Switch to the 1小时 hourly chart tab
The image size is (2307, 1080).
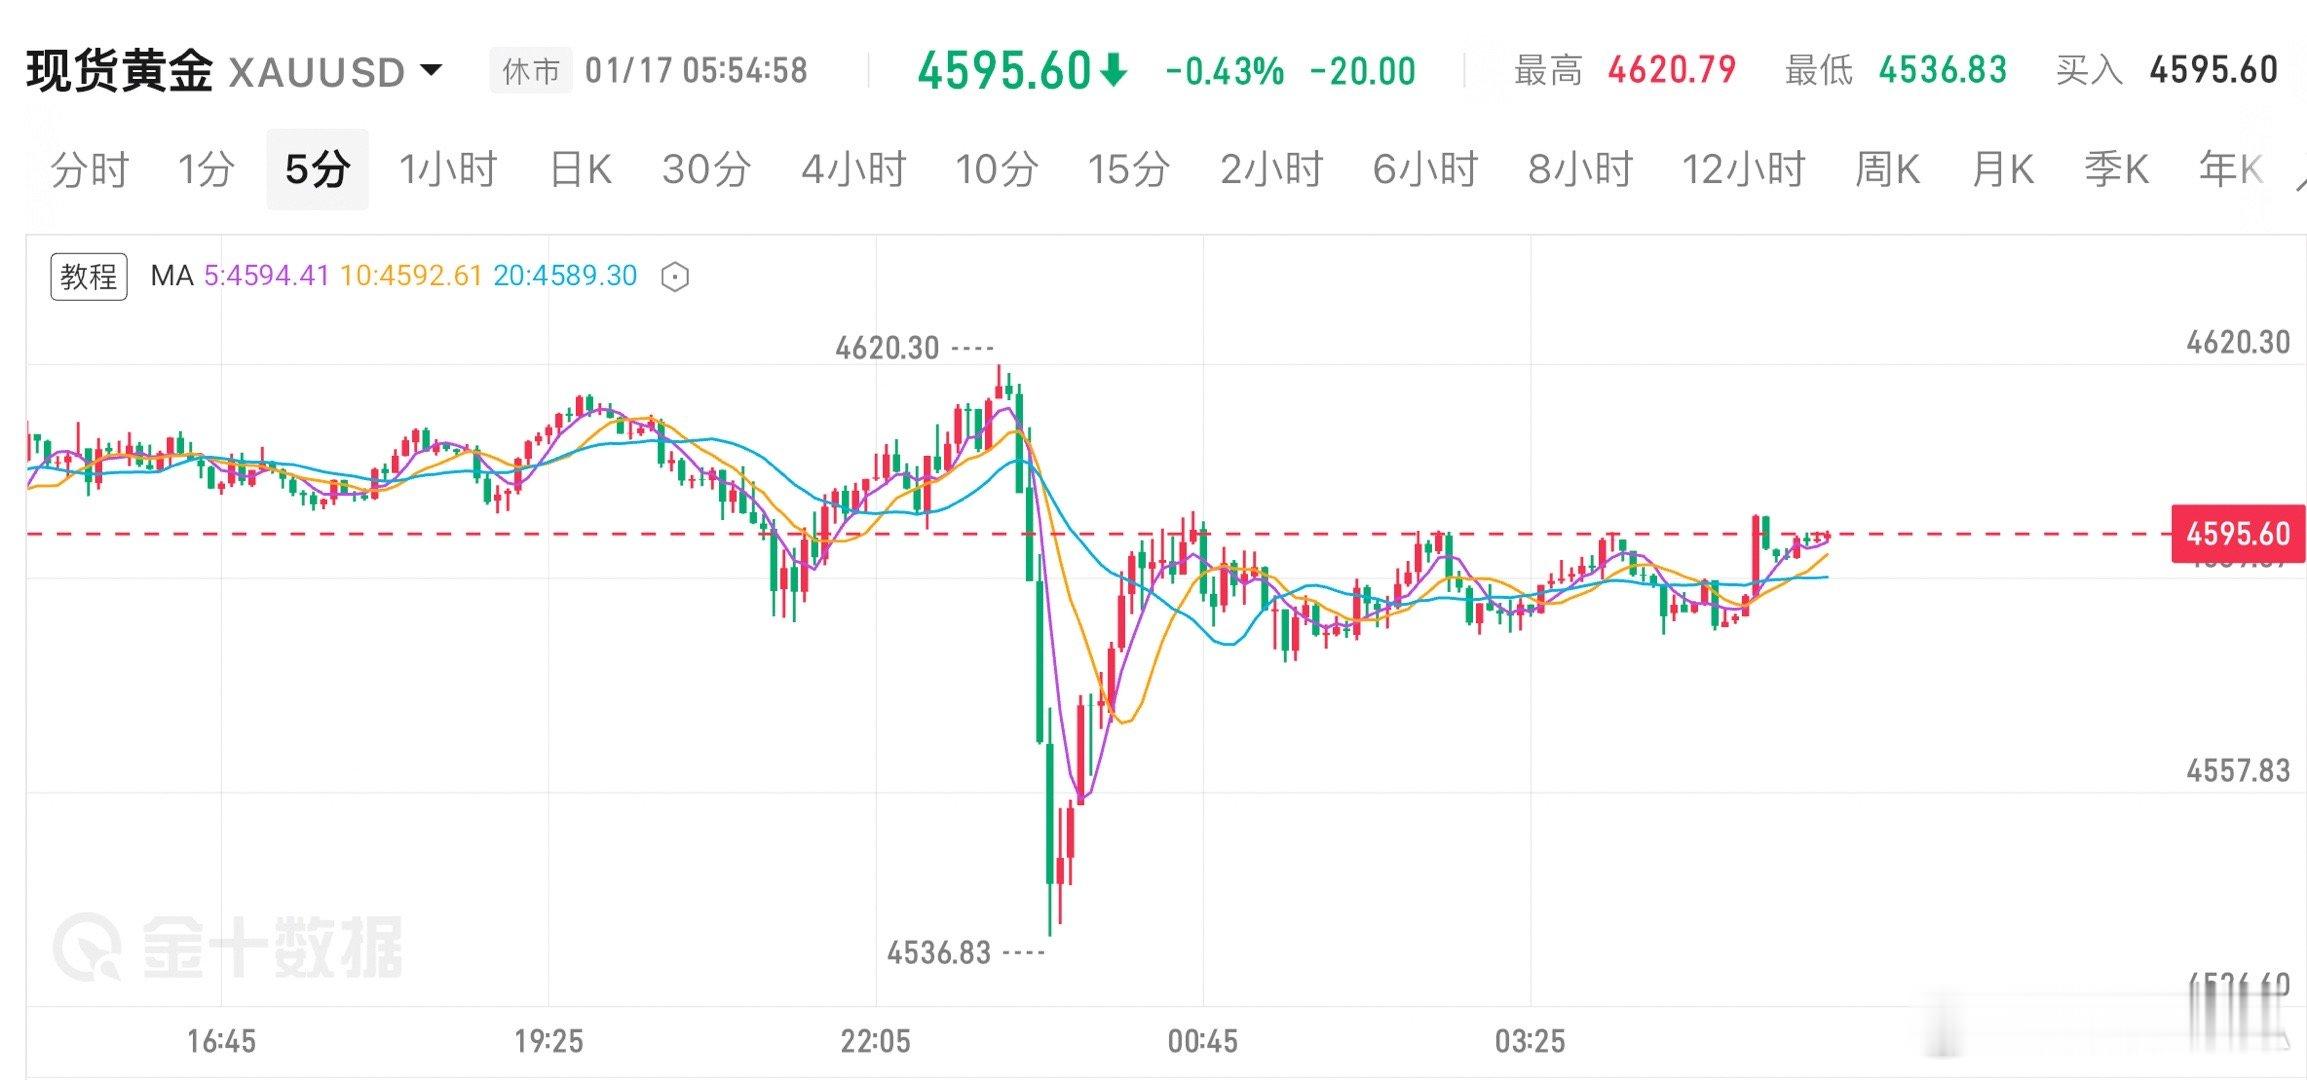[x=449, y=169]
